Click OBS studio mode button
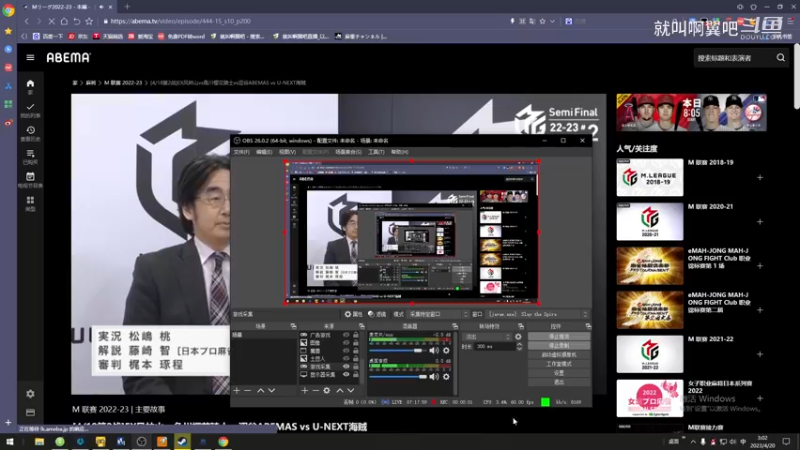Viewport: 800px width, 450px height. point(559,364)
